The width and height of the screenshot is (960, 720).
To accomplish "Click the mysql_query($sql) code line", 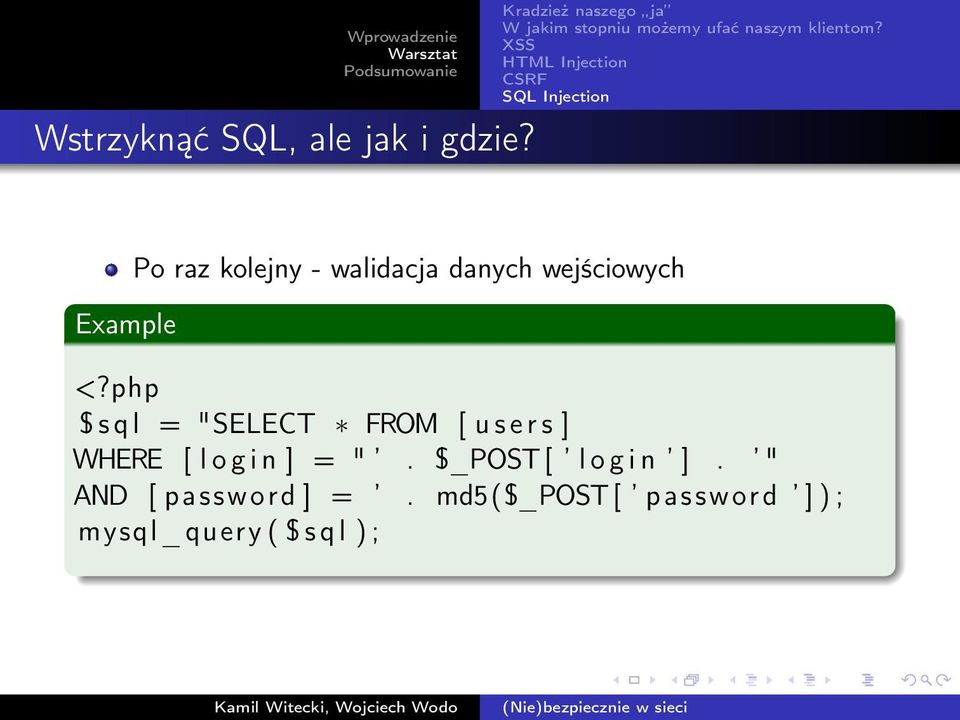I will click(x=229, y=532).
